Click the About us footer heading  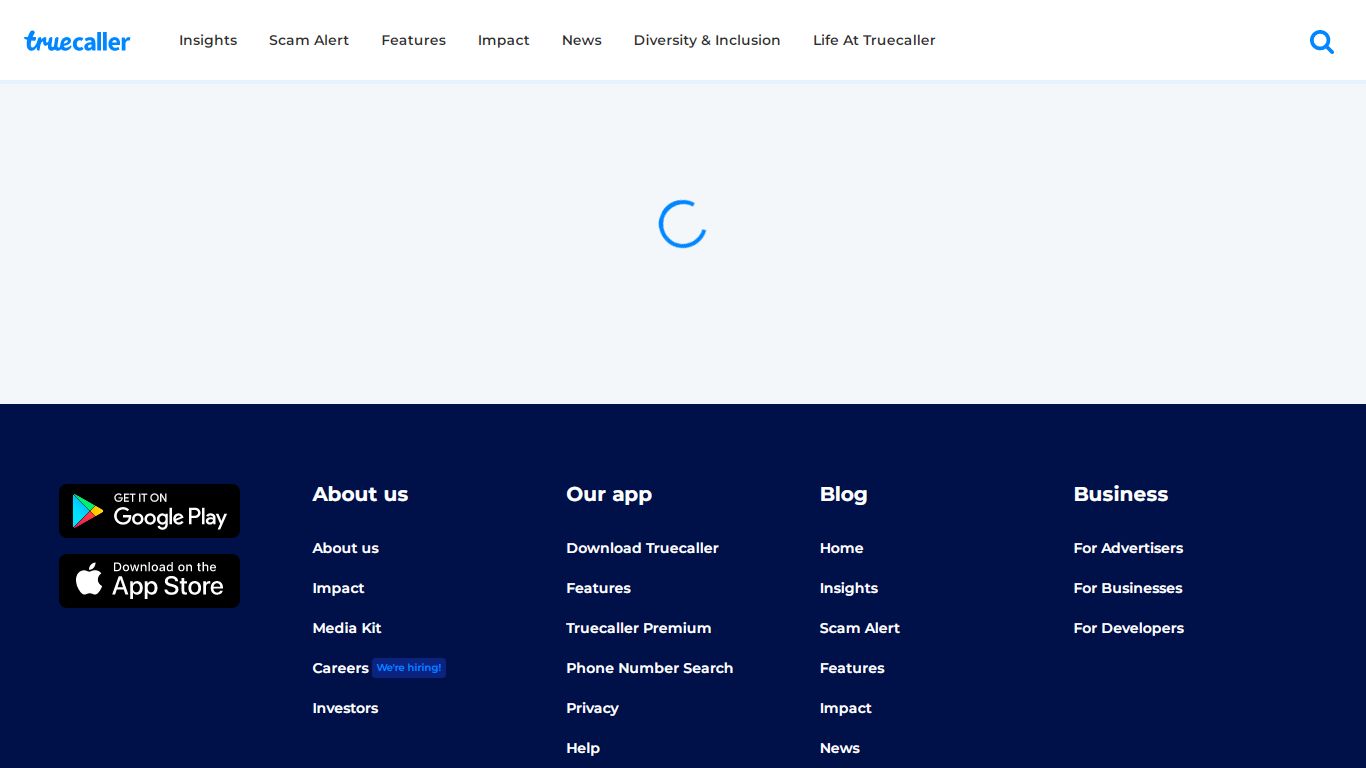click(360, 494)
